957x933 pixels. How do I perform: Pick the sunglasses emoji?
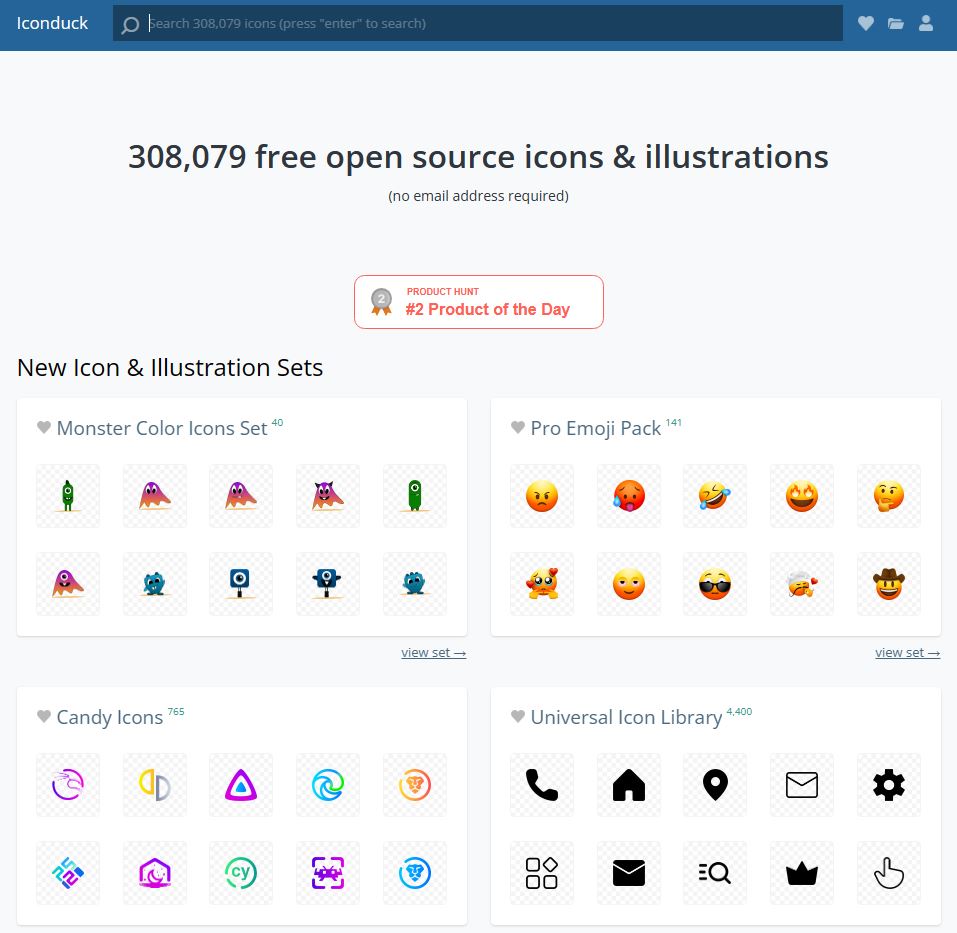click(x=715, y=584)
